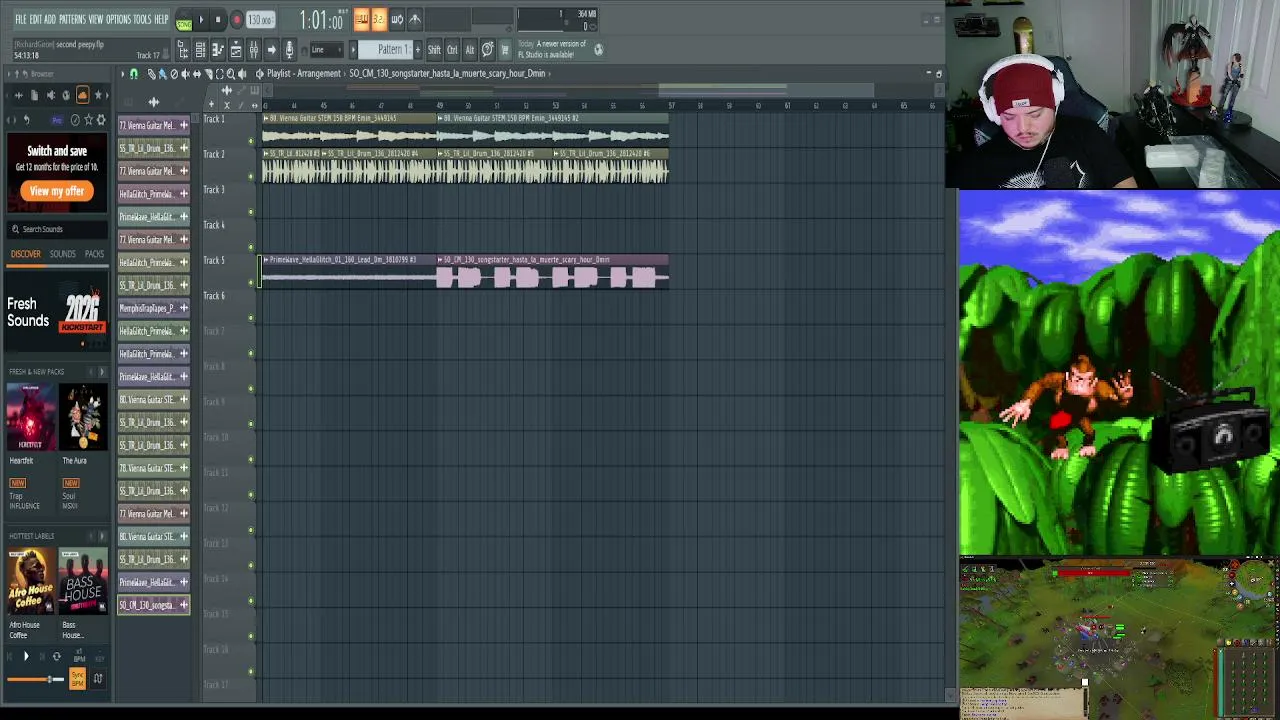The image size is (1280, 720).
Task: Open the Piano roll icon
Action: (218, 49)
